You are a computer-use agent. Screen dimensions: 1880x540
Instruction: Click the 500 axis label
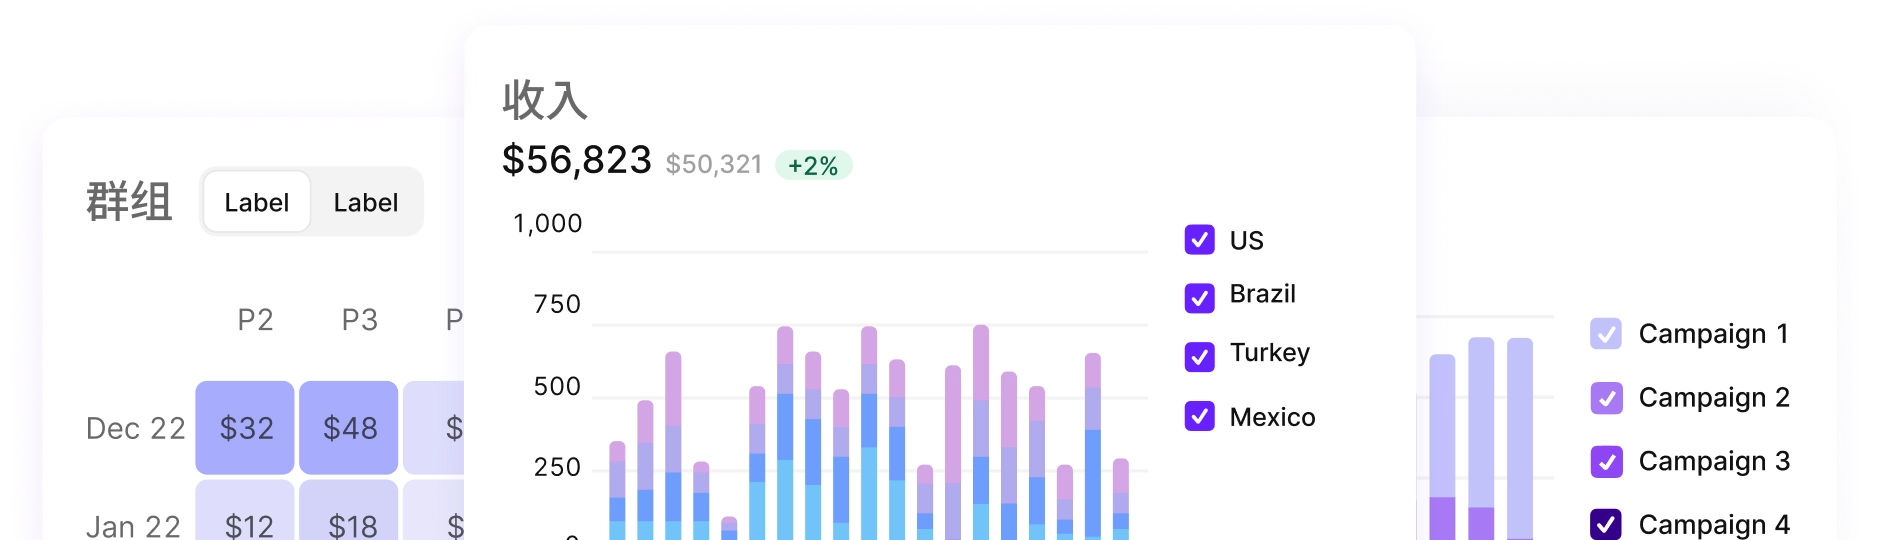[x=557, y=387]
